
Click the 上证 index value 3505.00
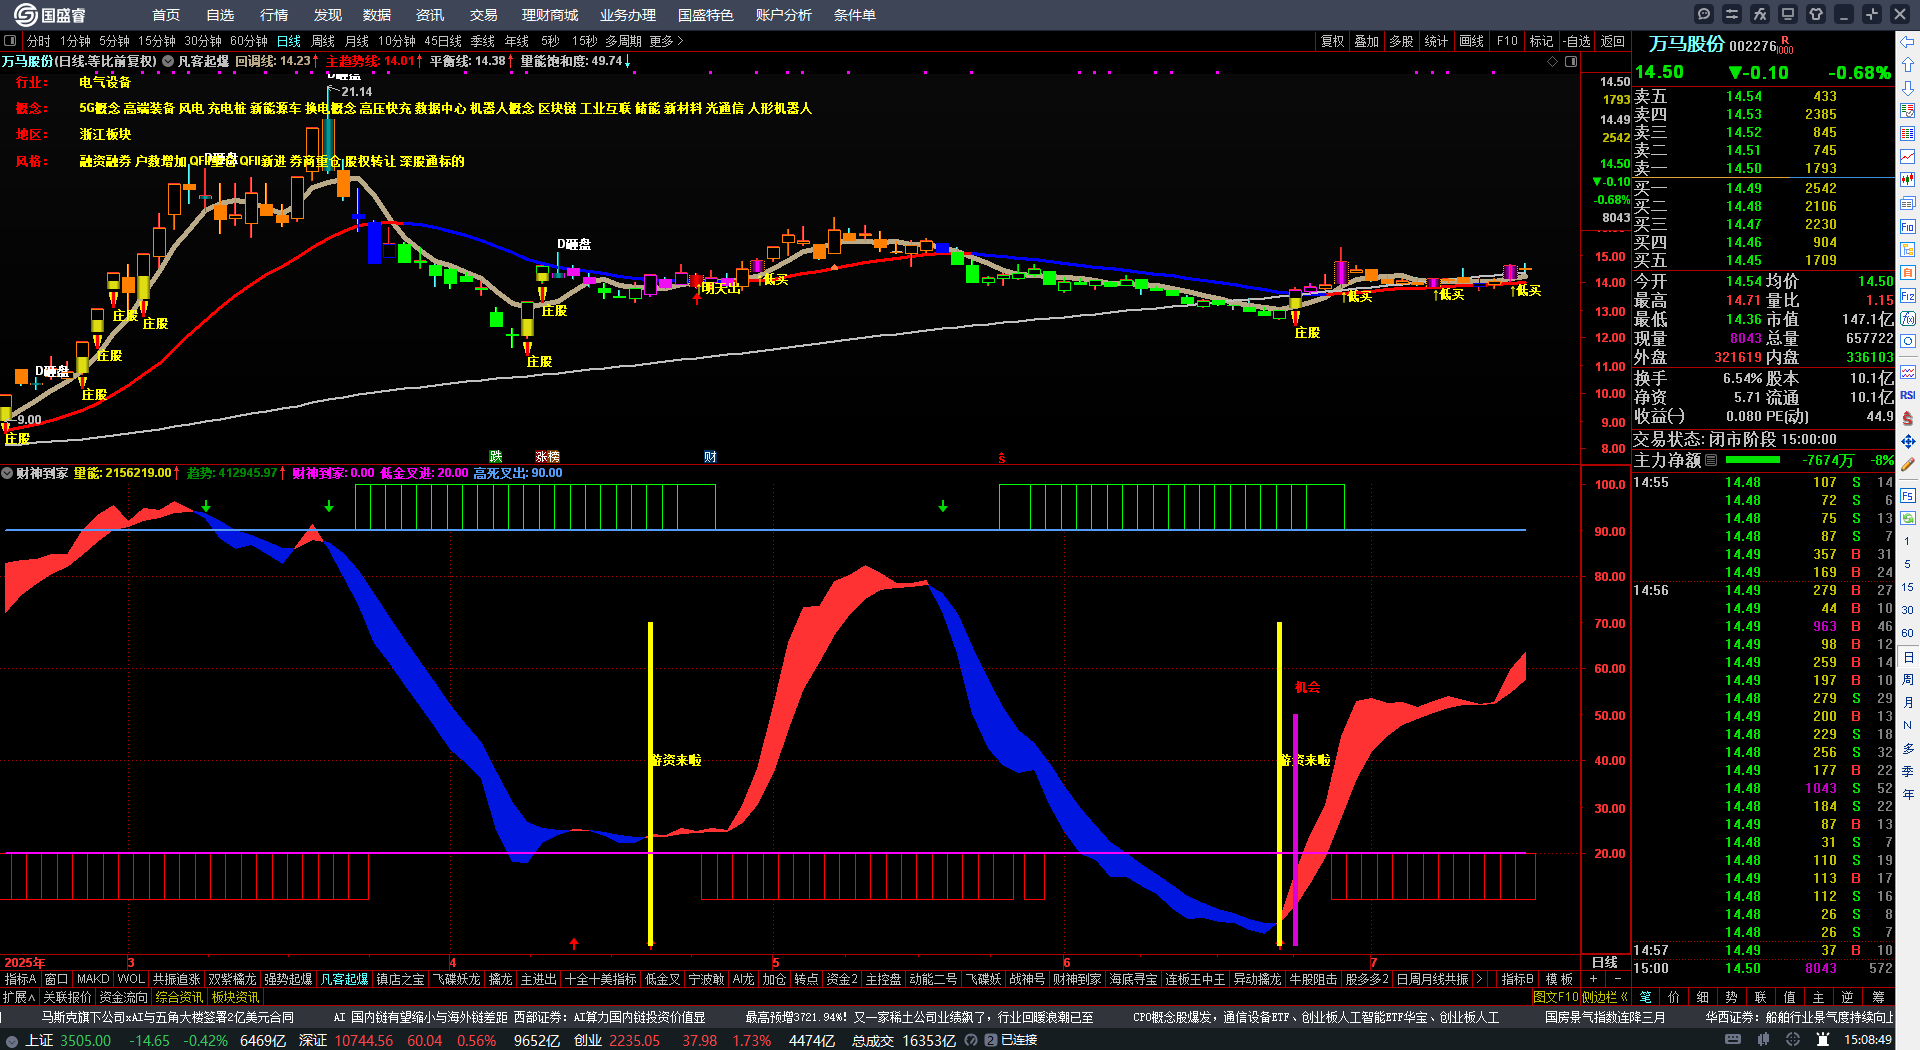85,1040
